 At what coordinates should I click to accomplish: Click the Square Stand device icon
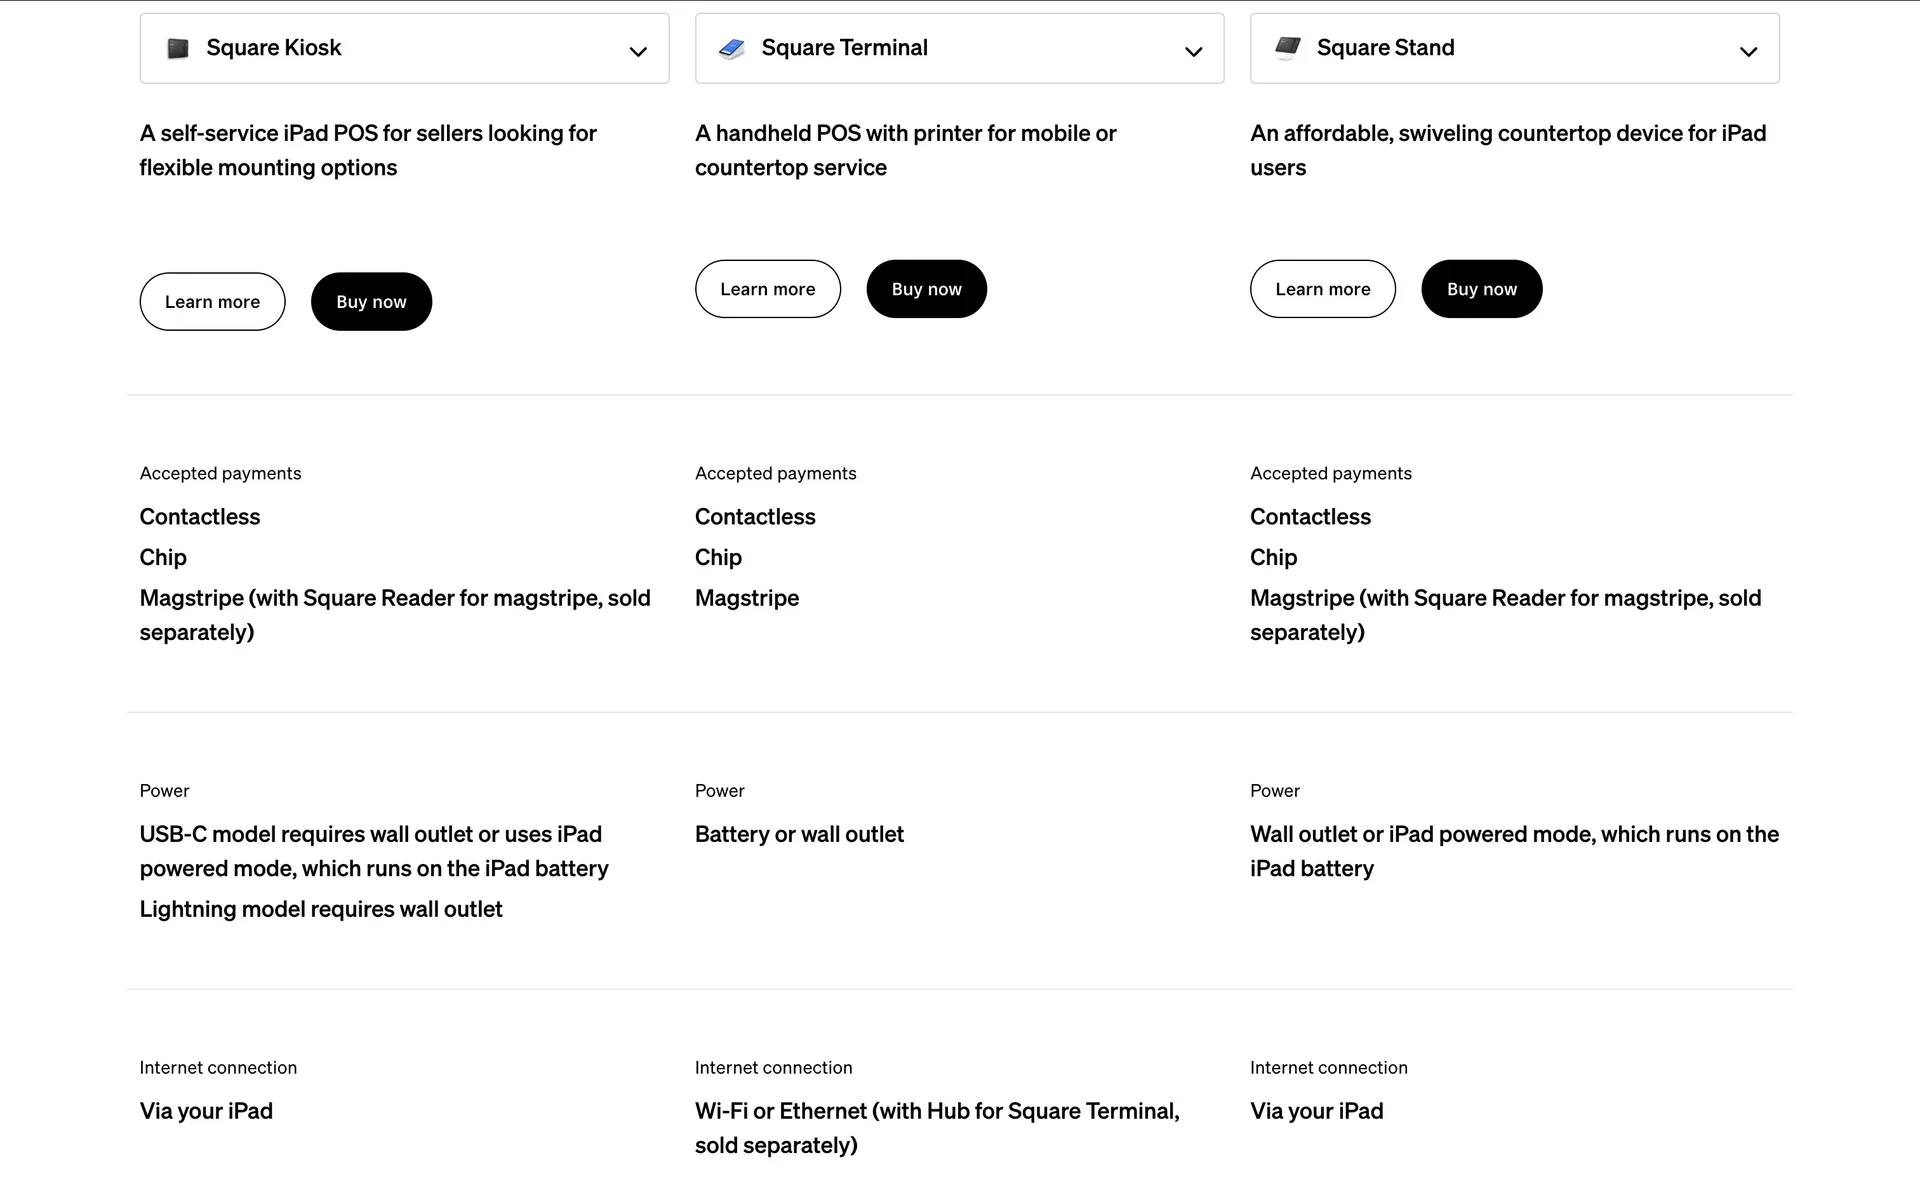[1288, 48]
